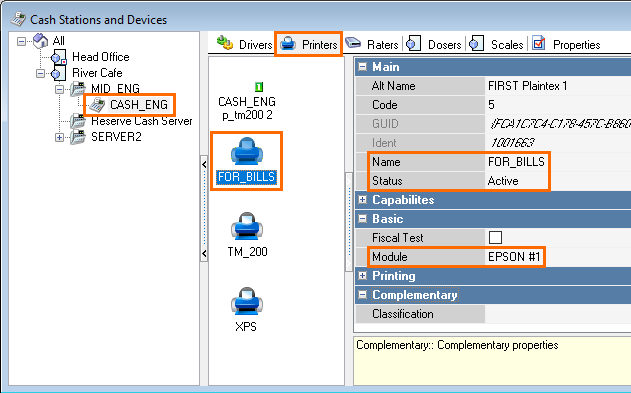Select the All root house icon
Image resolution: width=631 pixels, height=393 pixels.
click(x=41, y=41)
